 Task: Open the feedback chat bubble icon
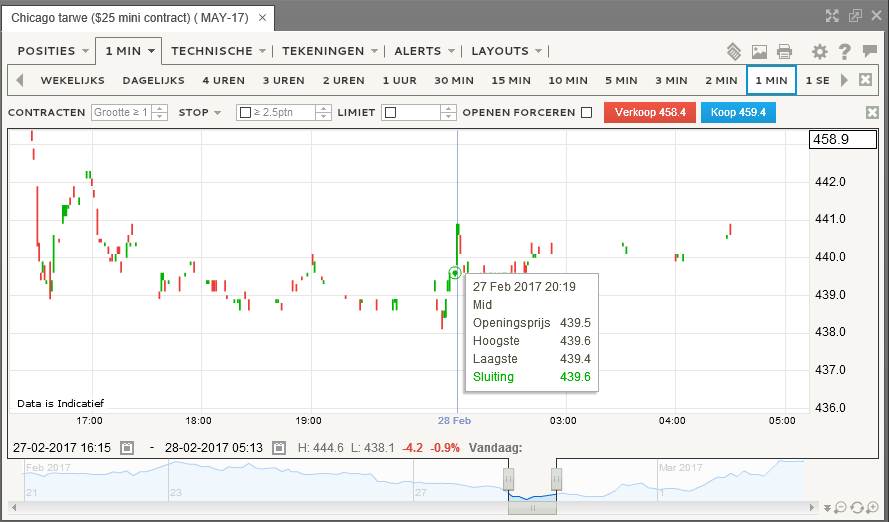tap(870, 52)
